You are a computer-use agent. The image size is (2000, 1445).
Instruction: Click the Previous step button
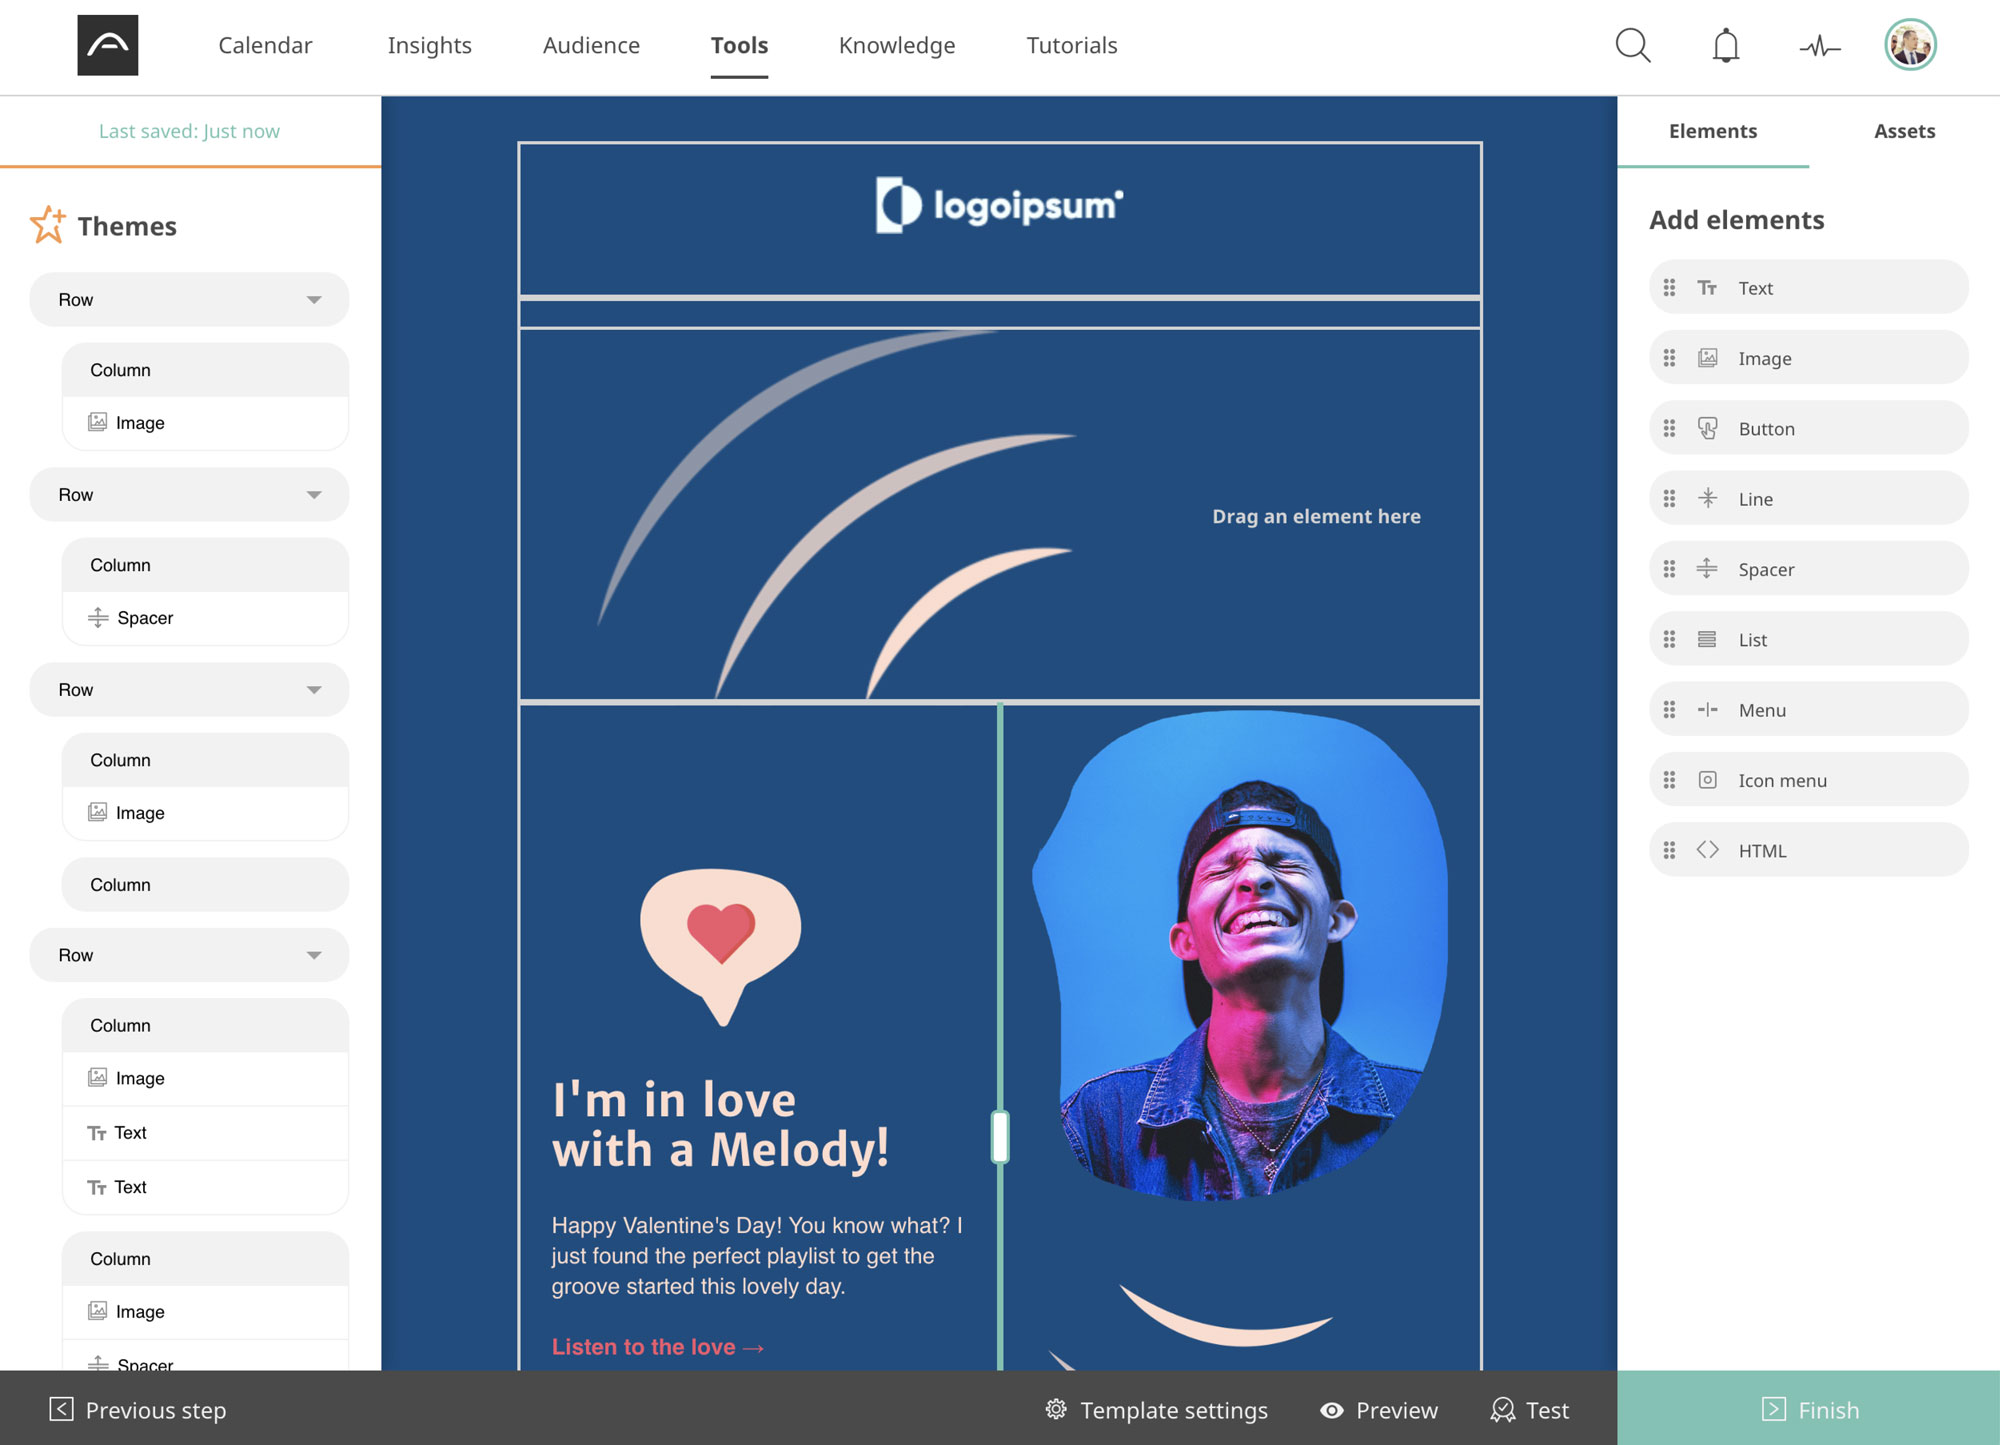tap(138, 1409)
